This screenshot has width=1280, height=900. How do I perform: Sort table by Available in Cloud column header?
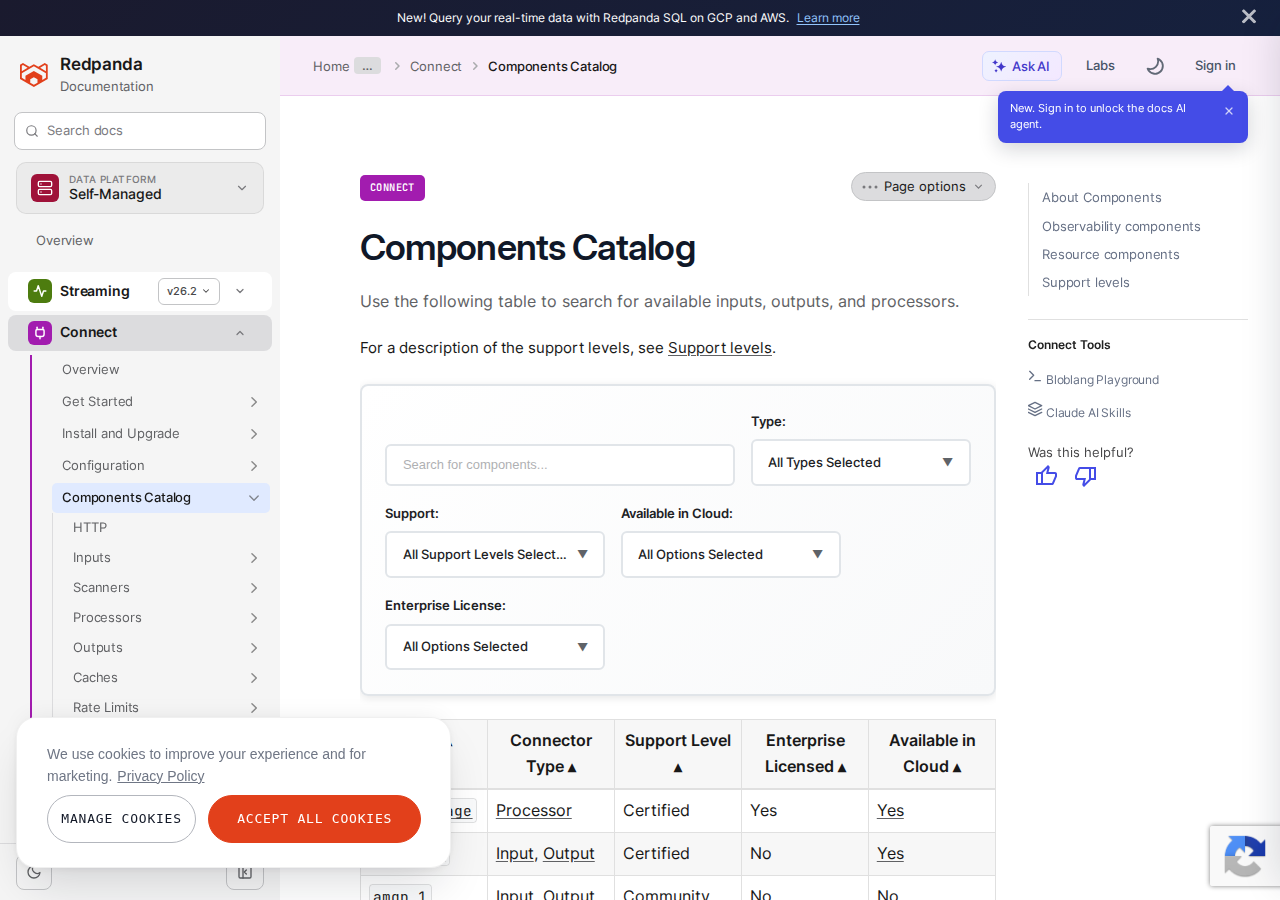pos(932,753)
